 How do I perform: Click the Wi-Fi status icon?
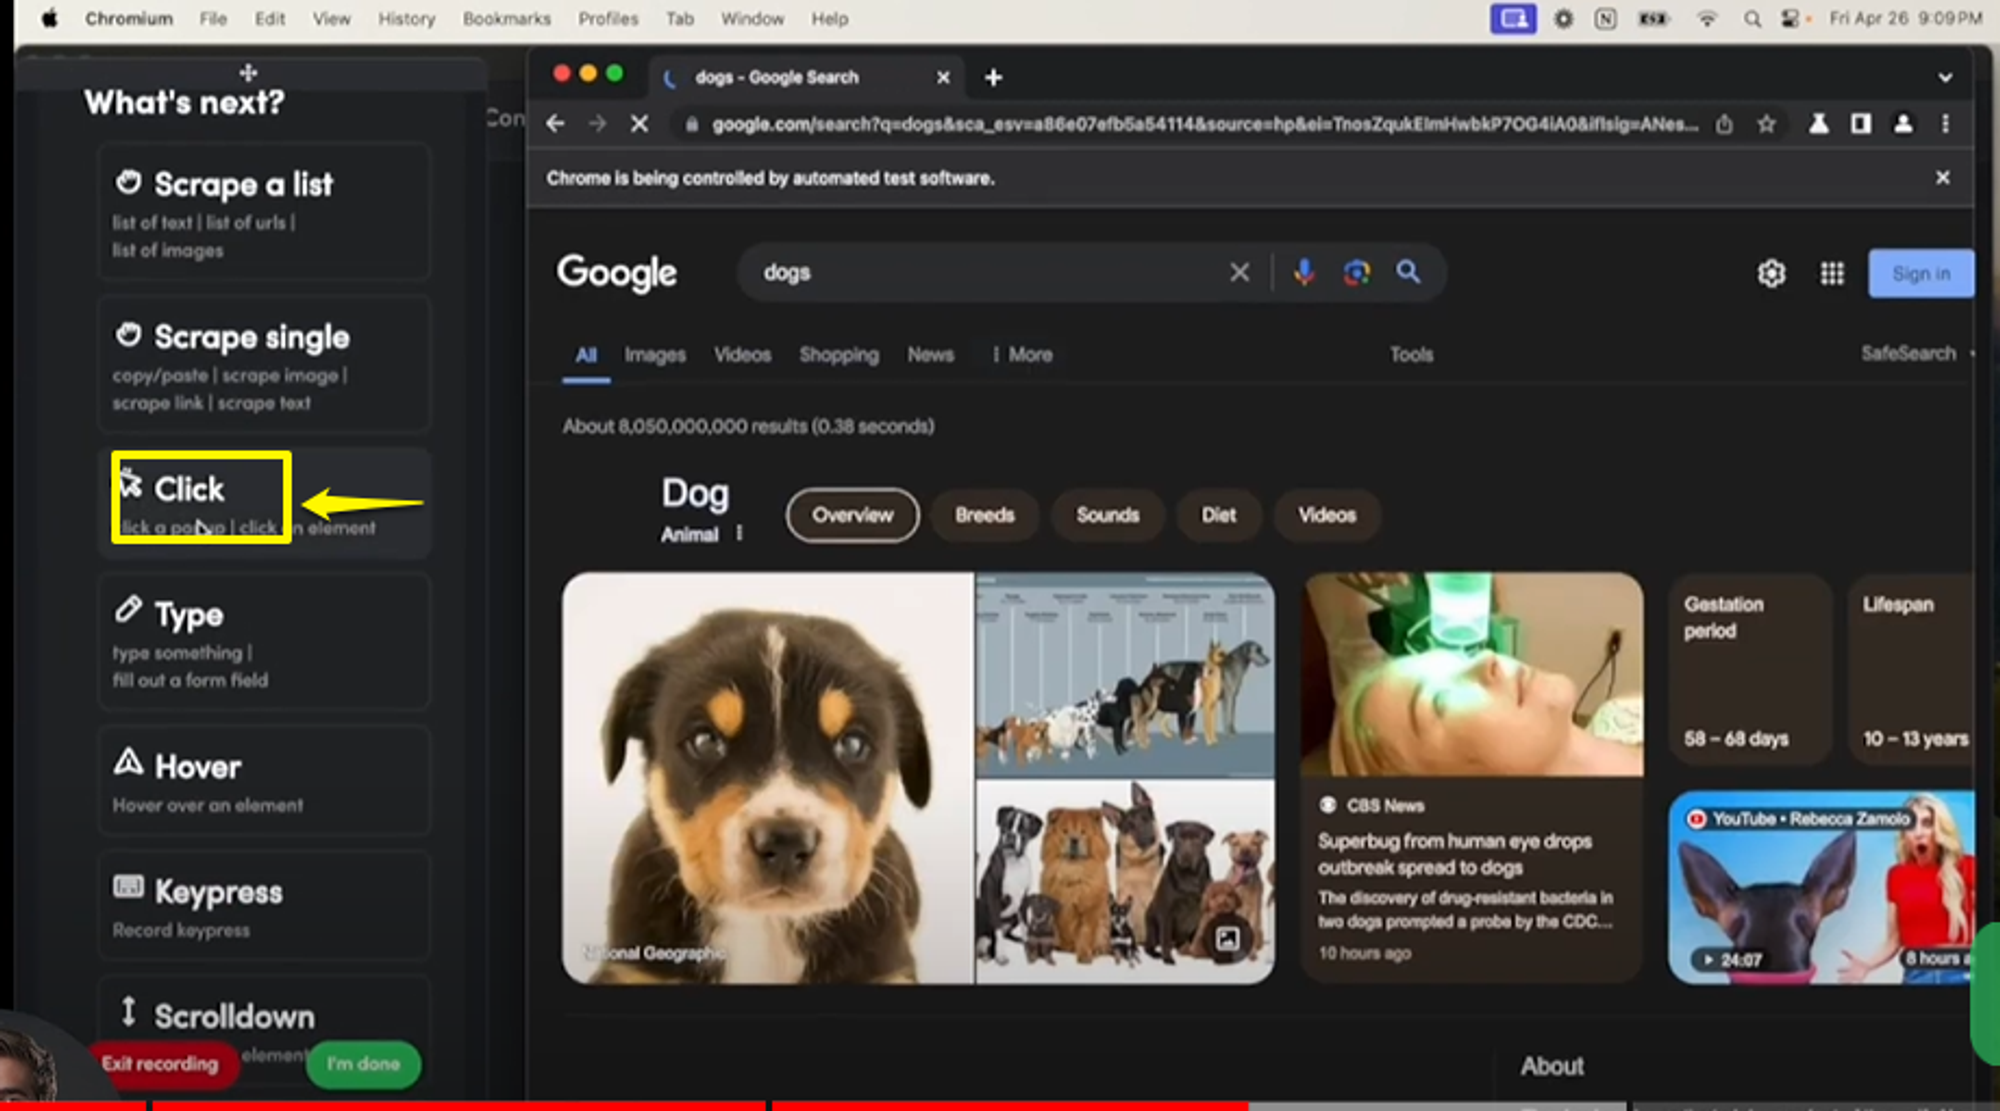click(1707, 18)
